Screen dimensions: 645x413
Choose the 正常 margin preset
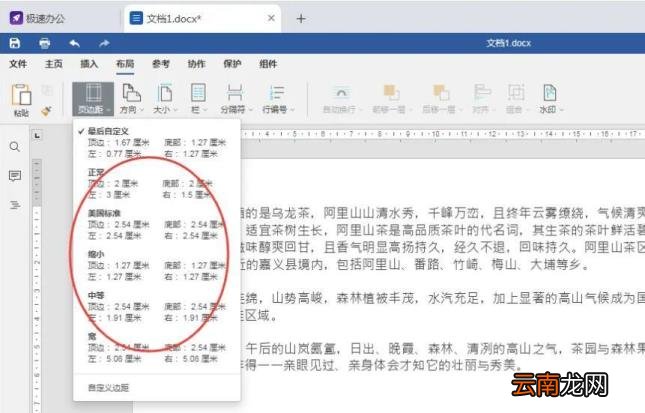[x=157, y=183]
